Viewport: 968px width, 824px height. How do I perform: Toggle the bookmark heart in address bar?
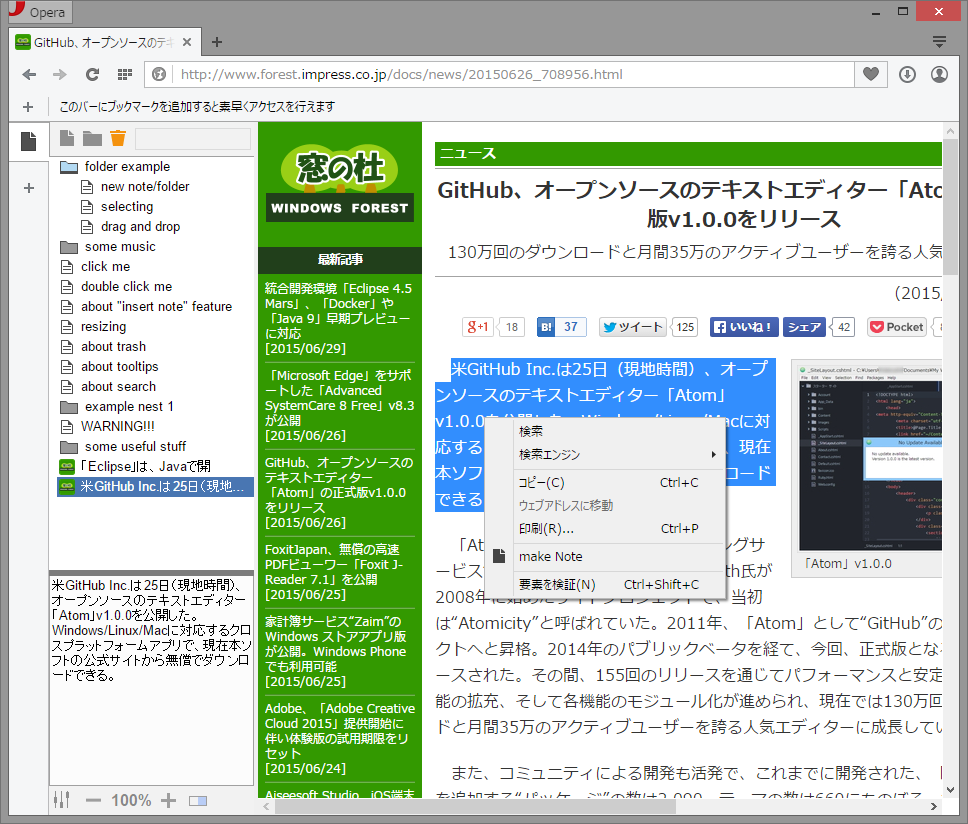coord(870,74)
